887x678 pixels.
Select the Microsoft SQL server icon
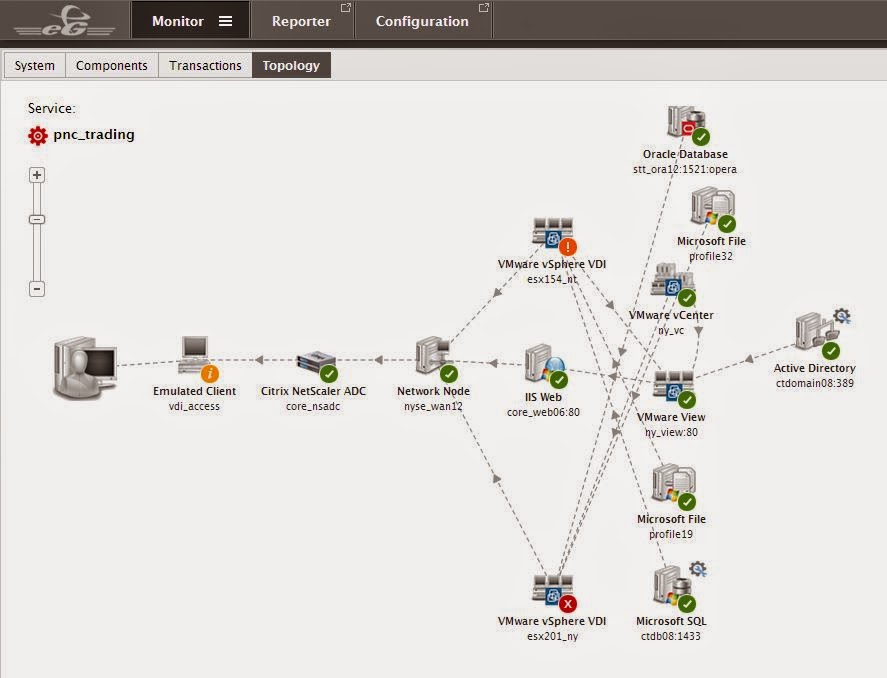[x=671, y=586]
